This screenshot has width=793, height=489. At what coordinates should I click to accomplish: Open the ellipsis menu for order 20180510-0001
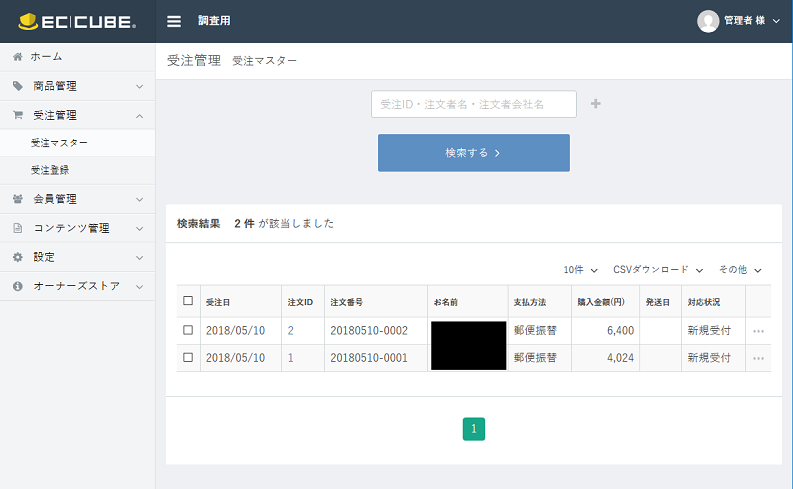pyautogui.click(x=758, y=359)
